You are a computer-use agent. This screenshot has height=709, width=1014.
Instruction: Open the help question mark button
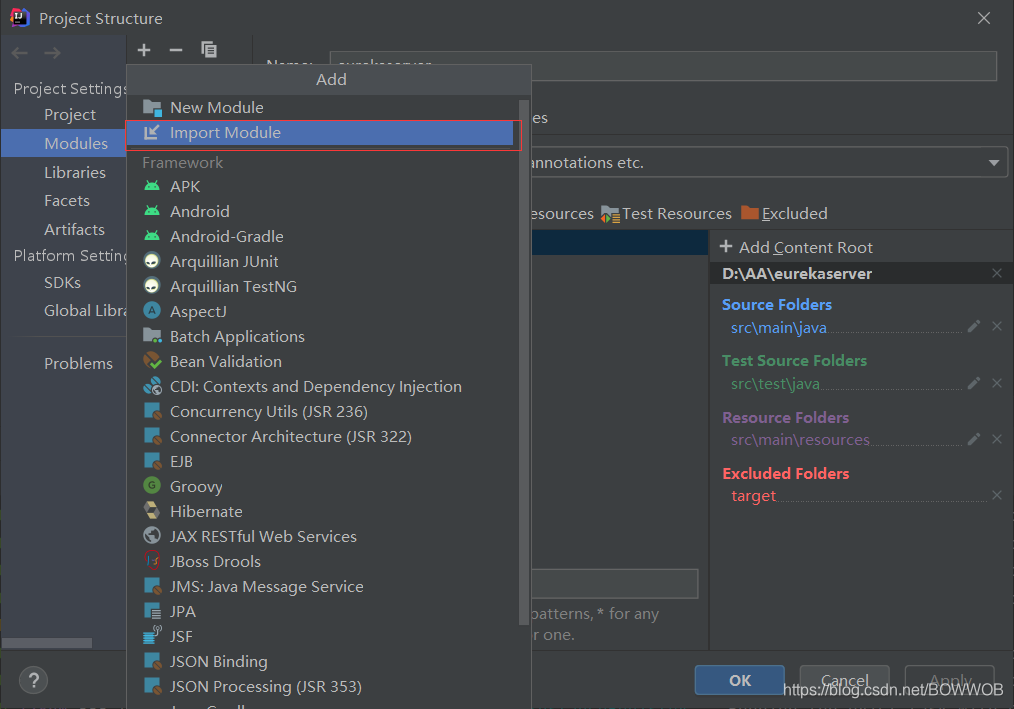(34, 680)
